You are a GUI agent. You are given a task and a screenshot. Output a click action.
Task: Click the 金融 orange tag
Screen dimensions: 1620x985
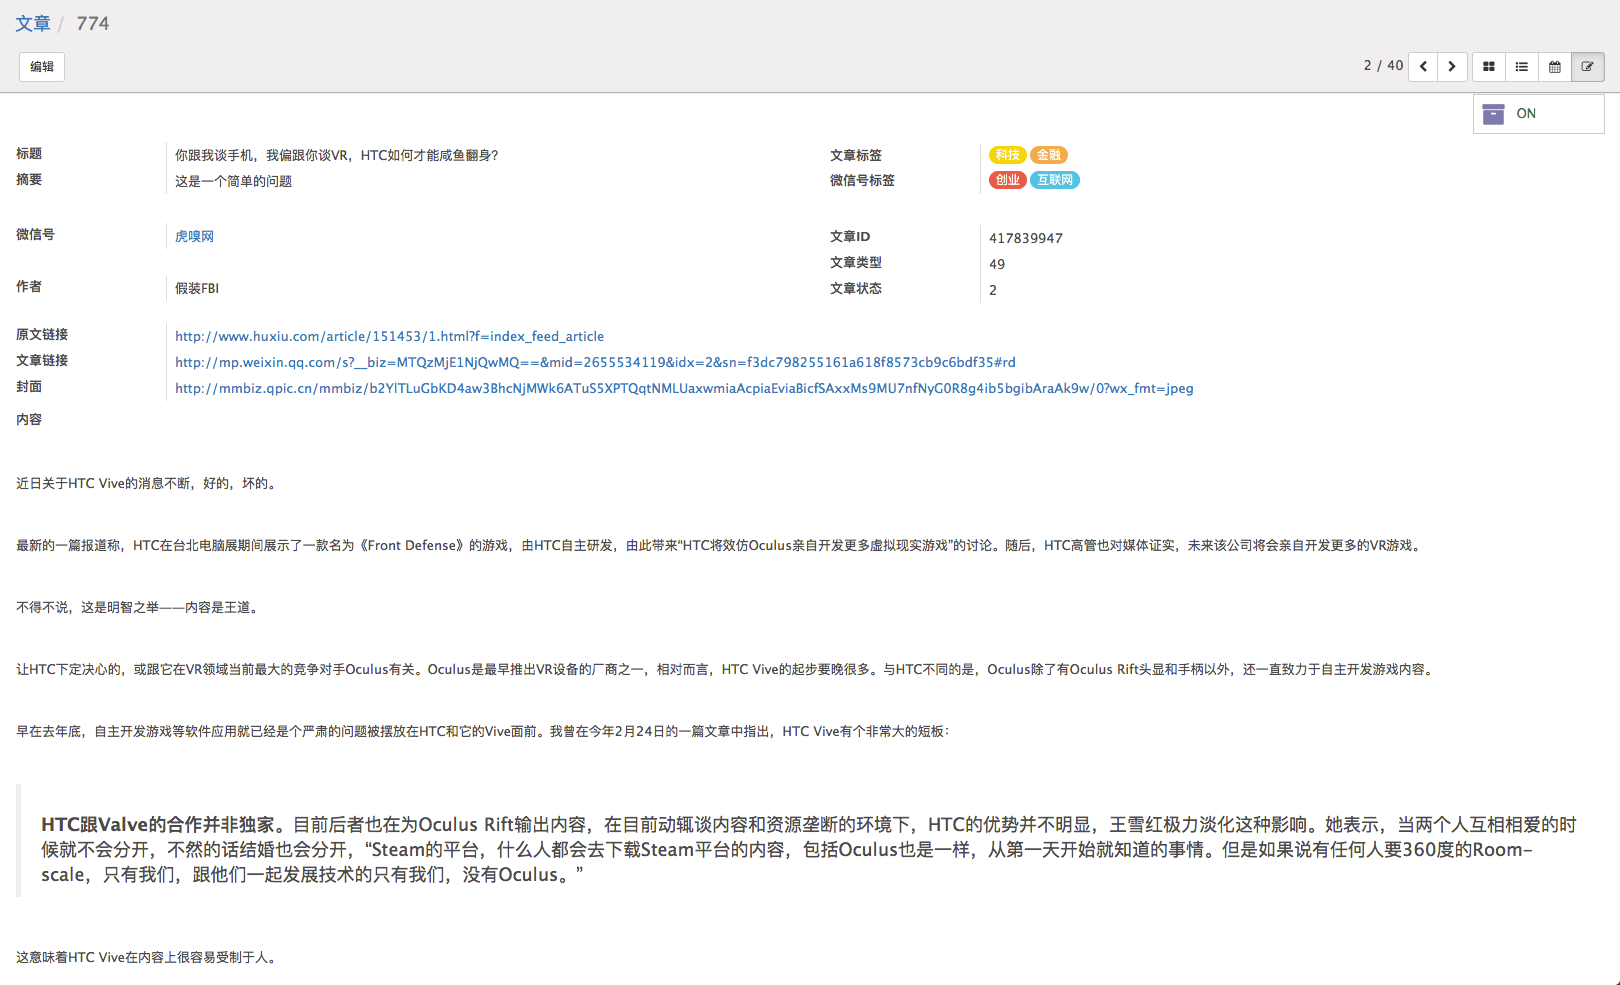click(1049, 155)
